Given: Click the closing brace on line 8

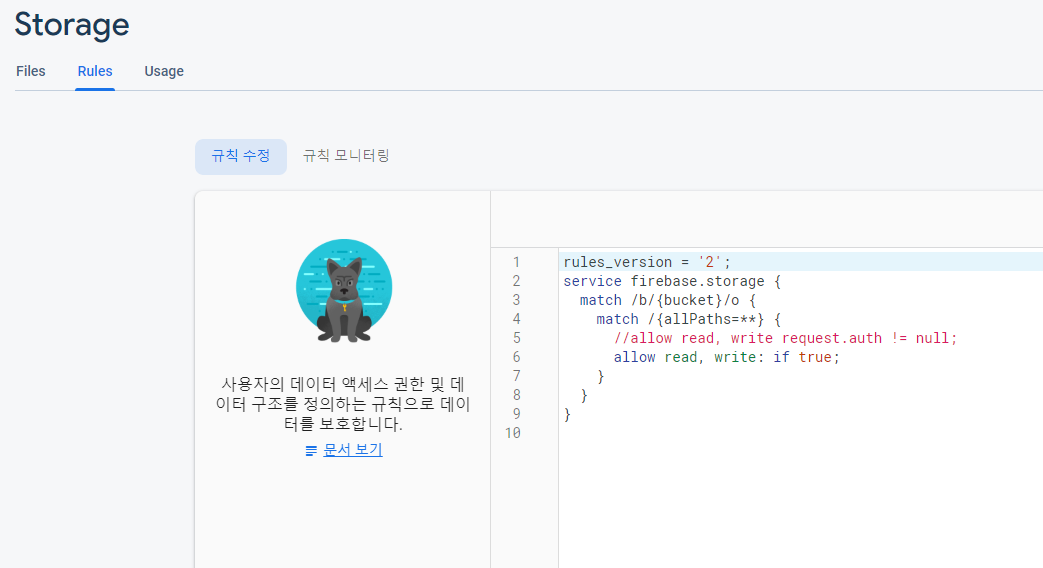Looking at the screenshot, I should tap(584, 395).
